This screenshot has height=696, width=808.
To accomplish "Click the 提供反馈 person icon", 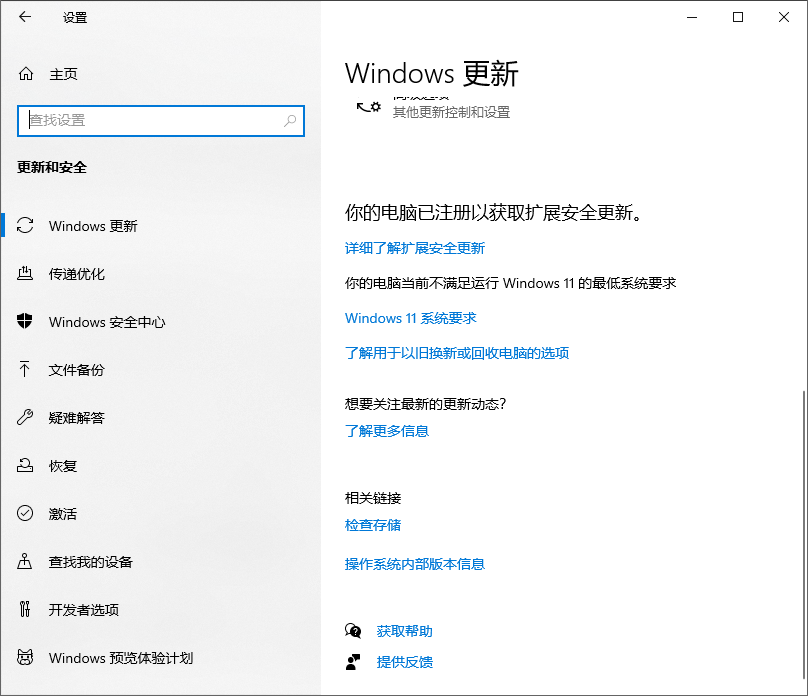I will (x=353, y=661).
